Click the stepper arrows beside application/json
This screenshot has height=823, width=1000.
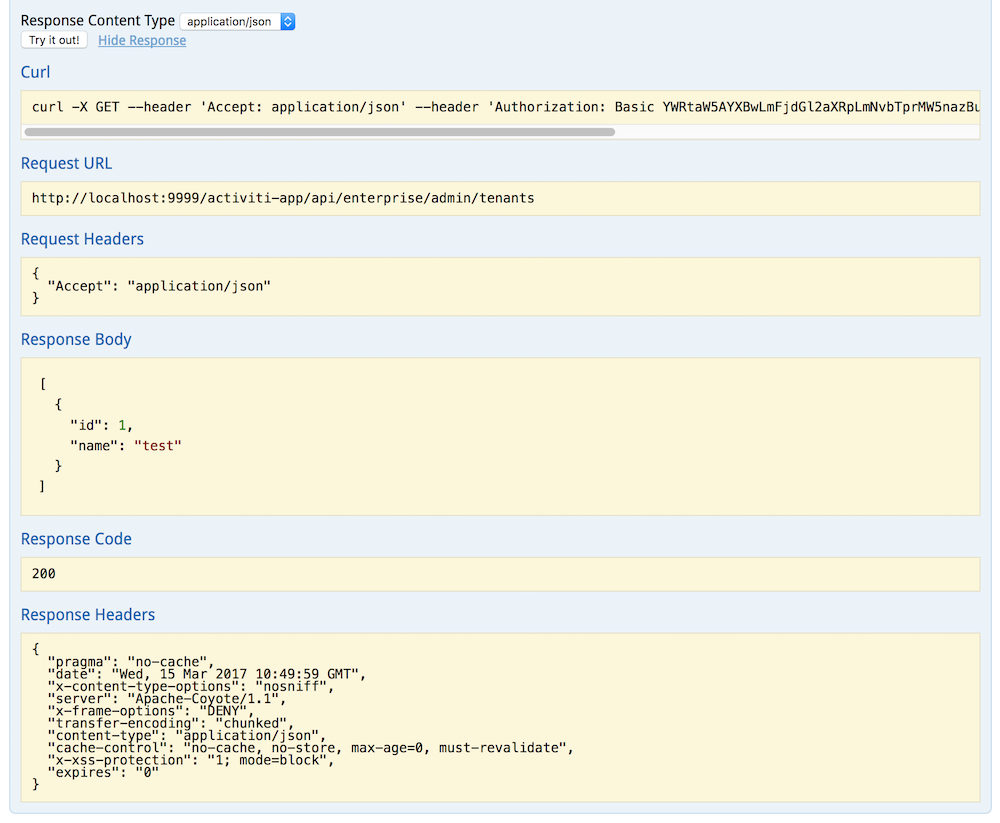tap(288, 20)
